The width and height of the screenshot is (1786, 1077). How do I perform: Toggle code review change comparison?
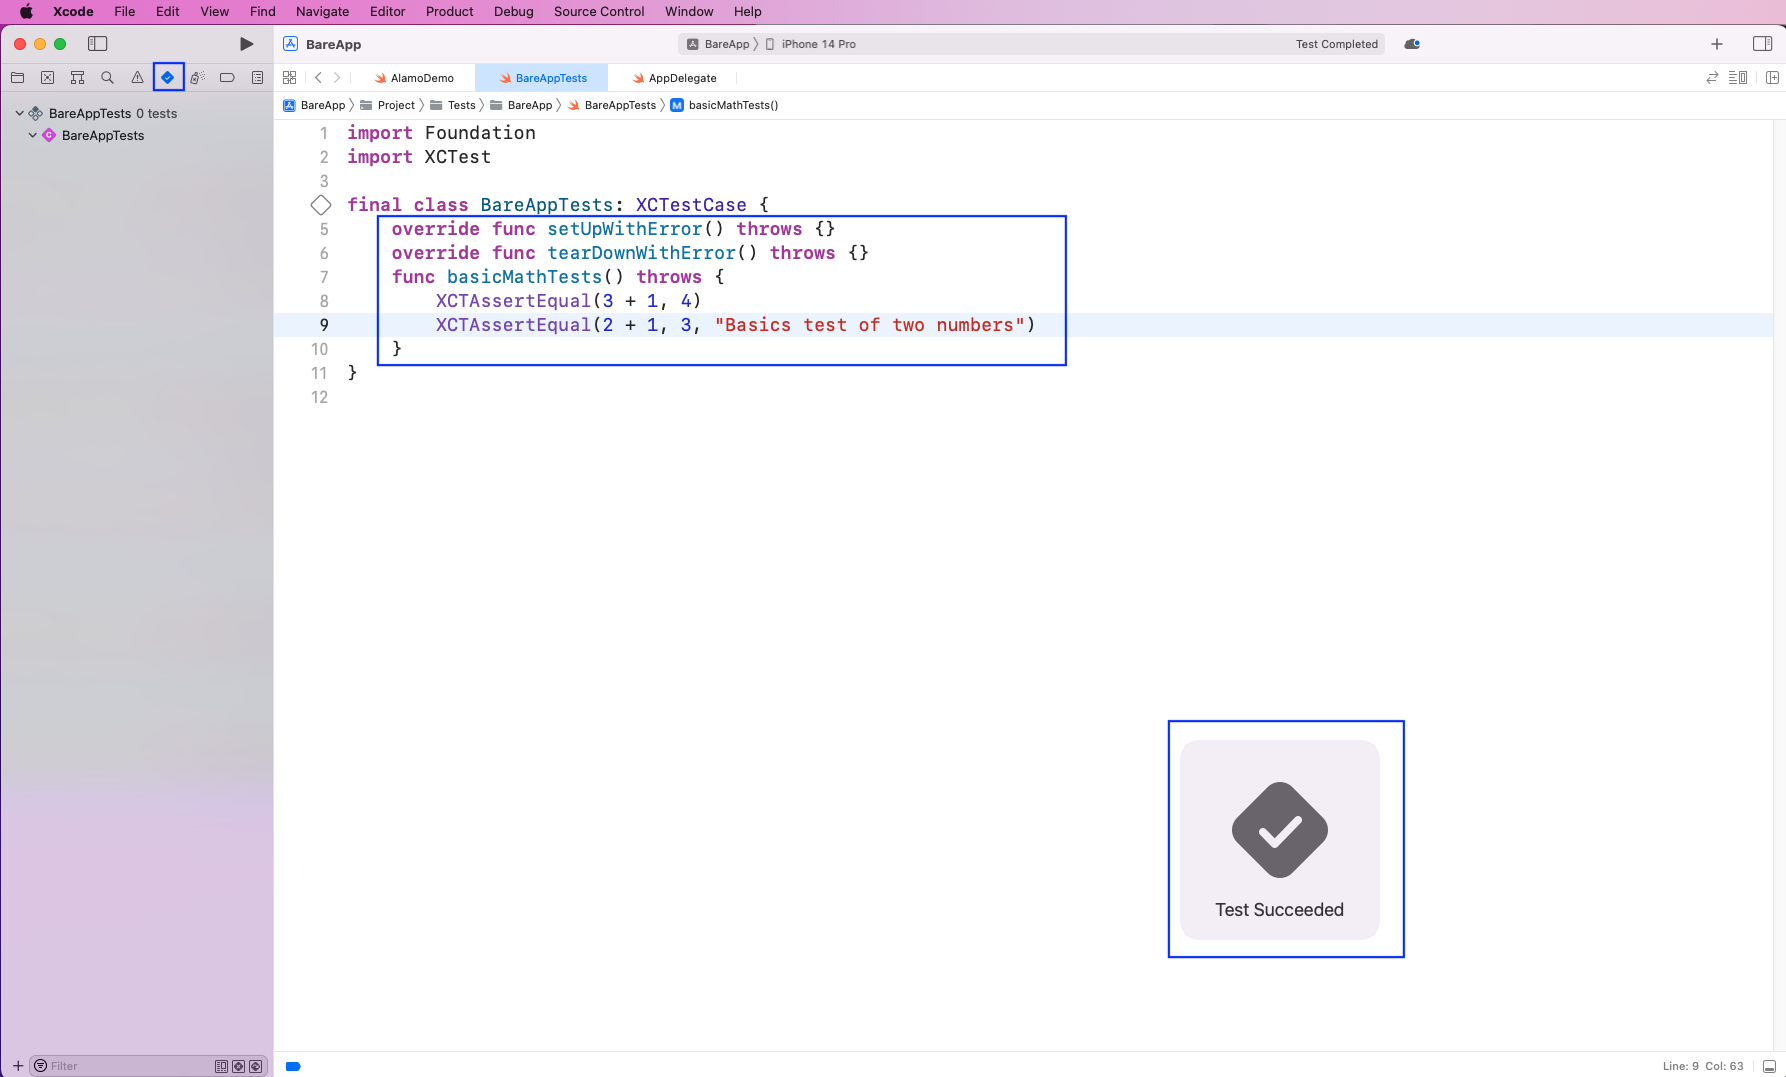(x=1712, y=78)
